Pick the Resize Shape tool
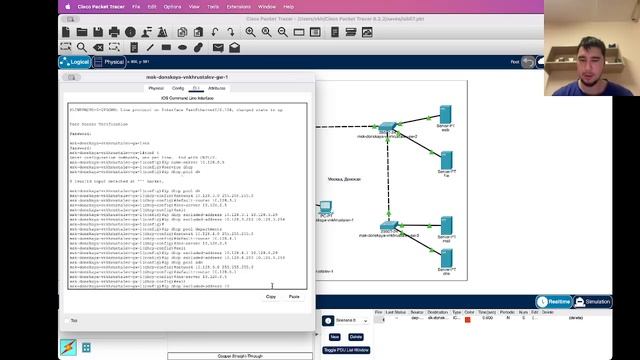The image size is (640, 360). 114,47
